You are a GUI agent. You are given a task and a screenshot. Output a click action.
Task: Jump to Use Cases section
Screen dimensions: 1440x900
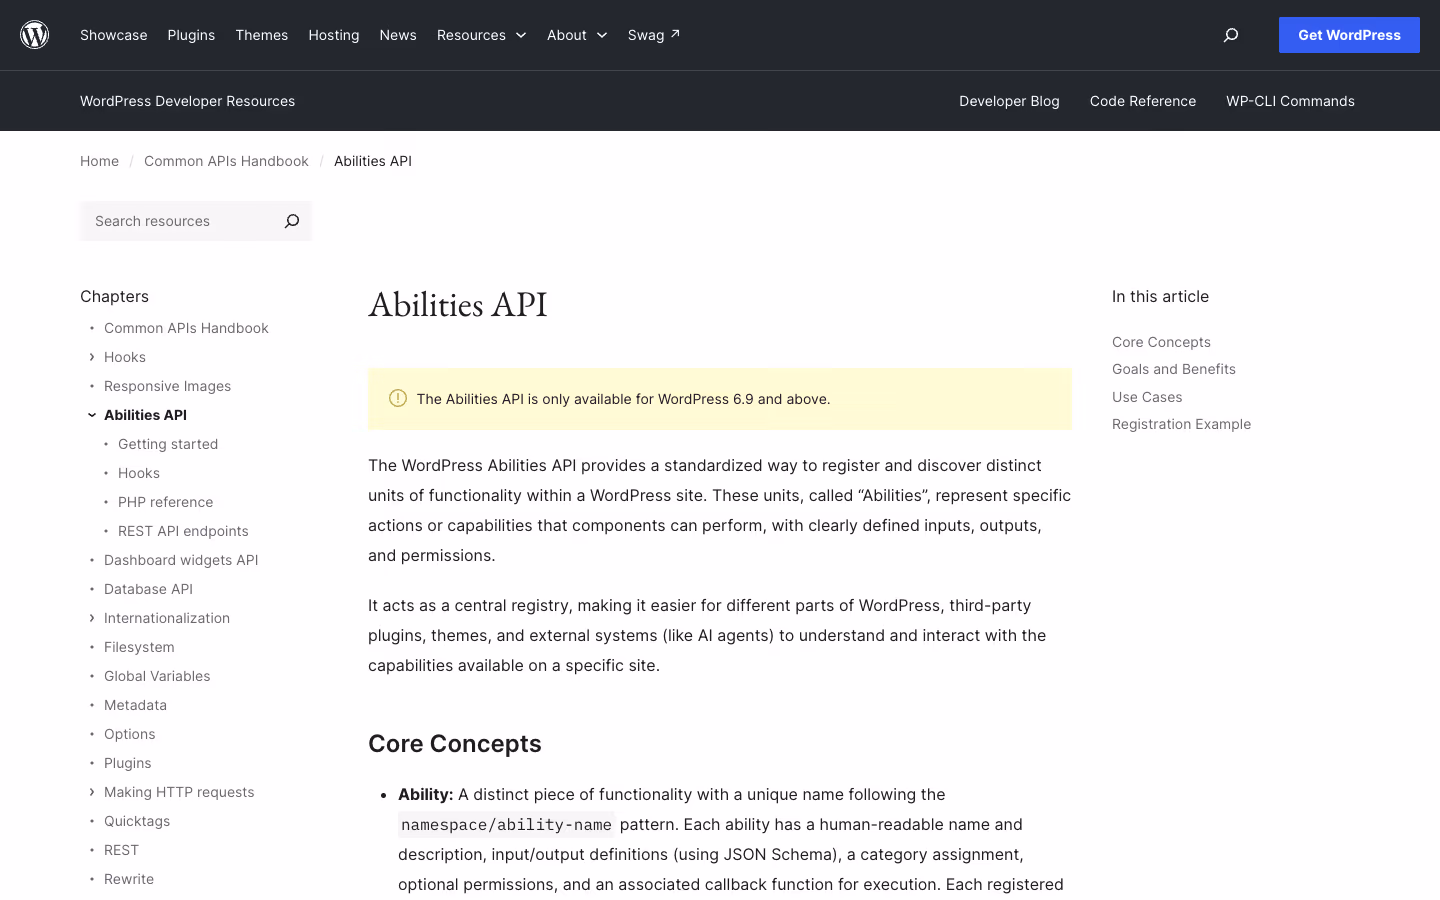click(x=1147, y=397)
